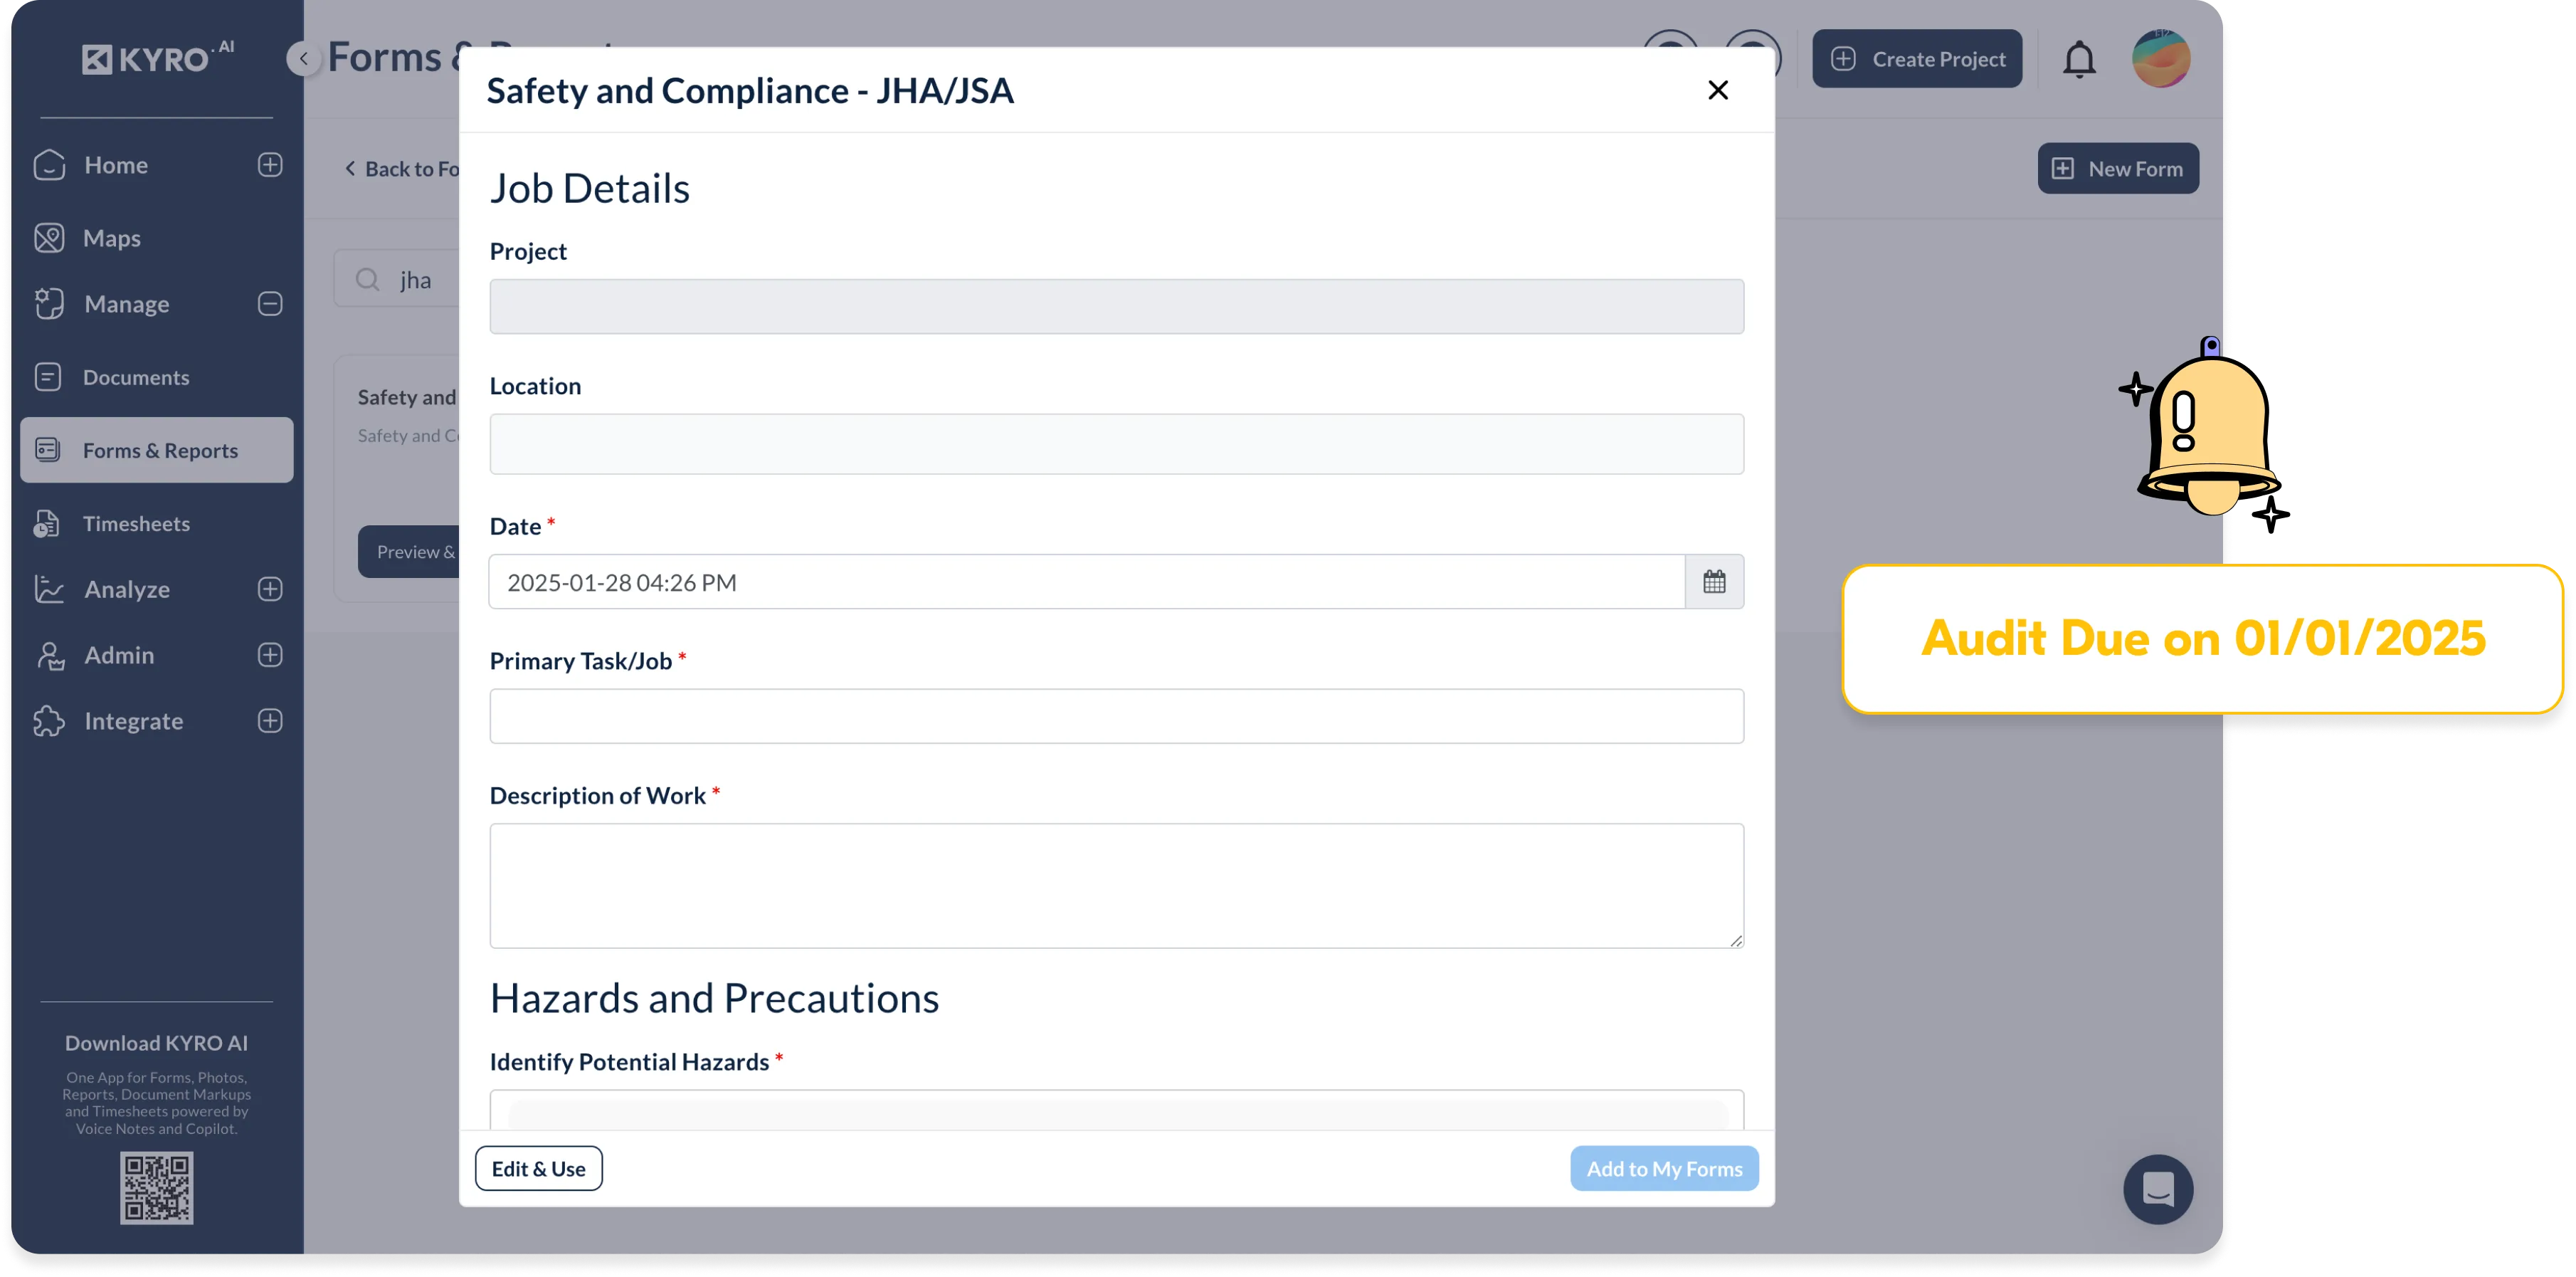Expand the Admin menu section

[270, 655]
